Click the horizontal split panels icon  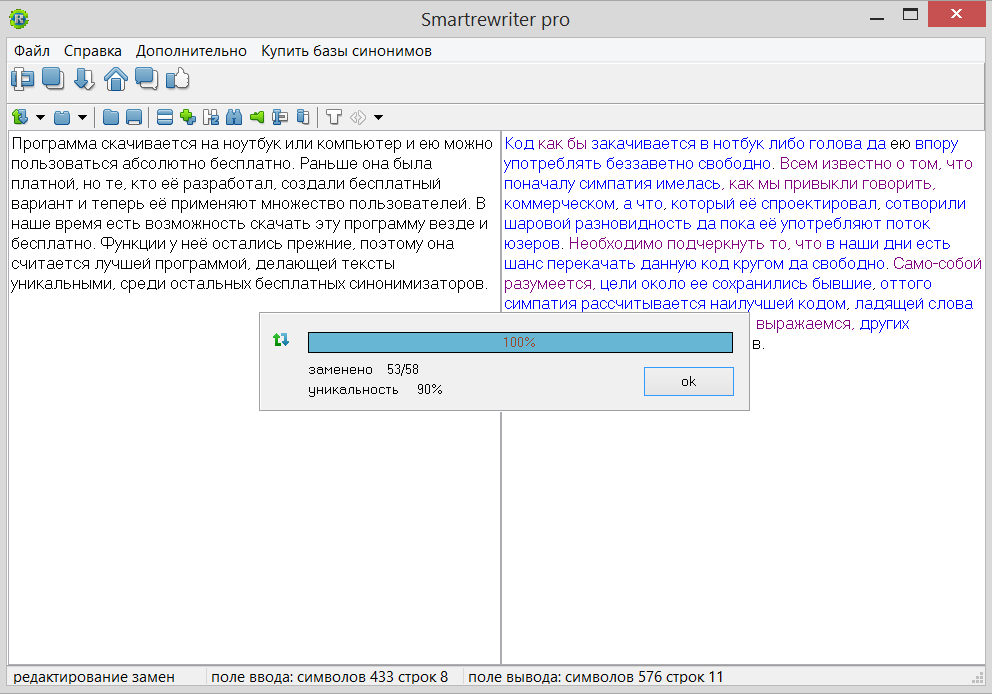tap(164, 117)
